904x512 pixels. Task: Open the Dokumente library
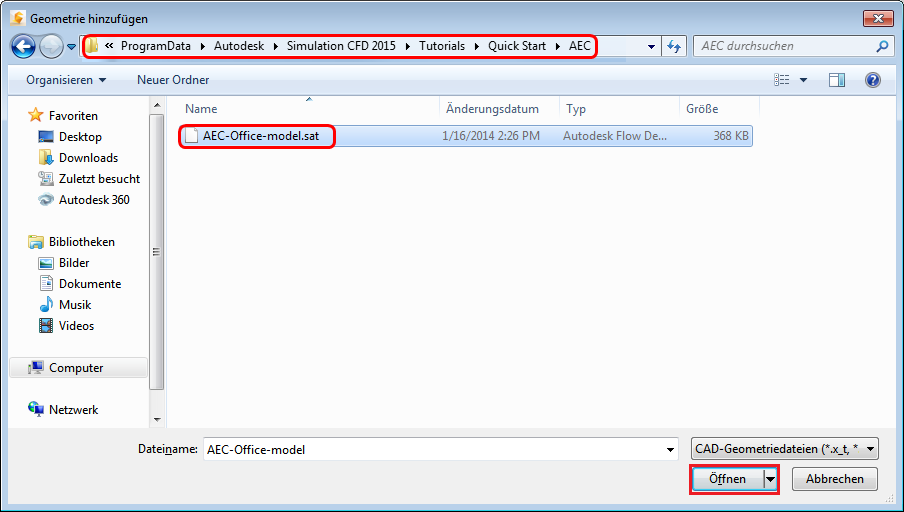click(x=90, y=284)
